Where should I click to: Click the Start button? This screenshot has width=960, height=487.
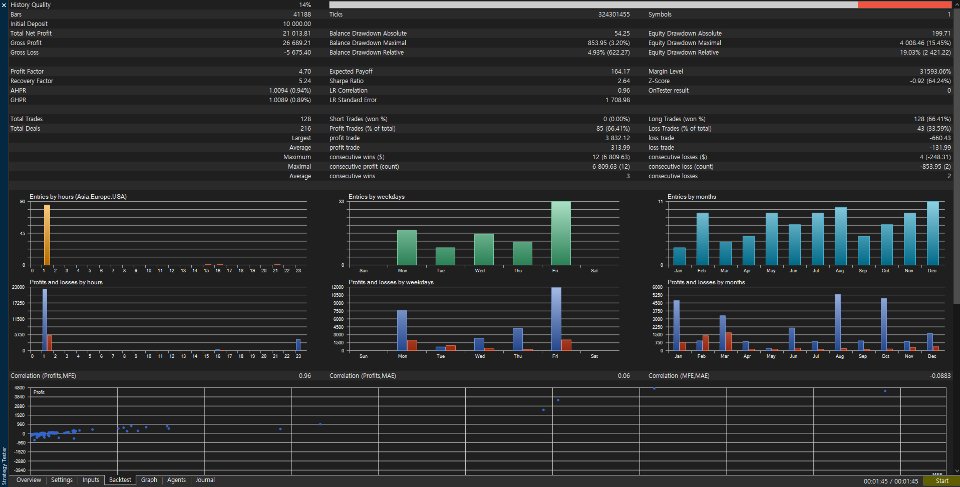[942, 481]
